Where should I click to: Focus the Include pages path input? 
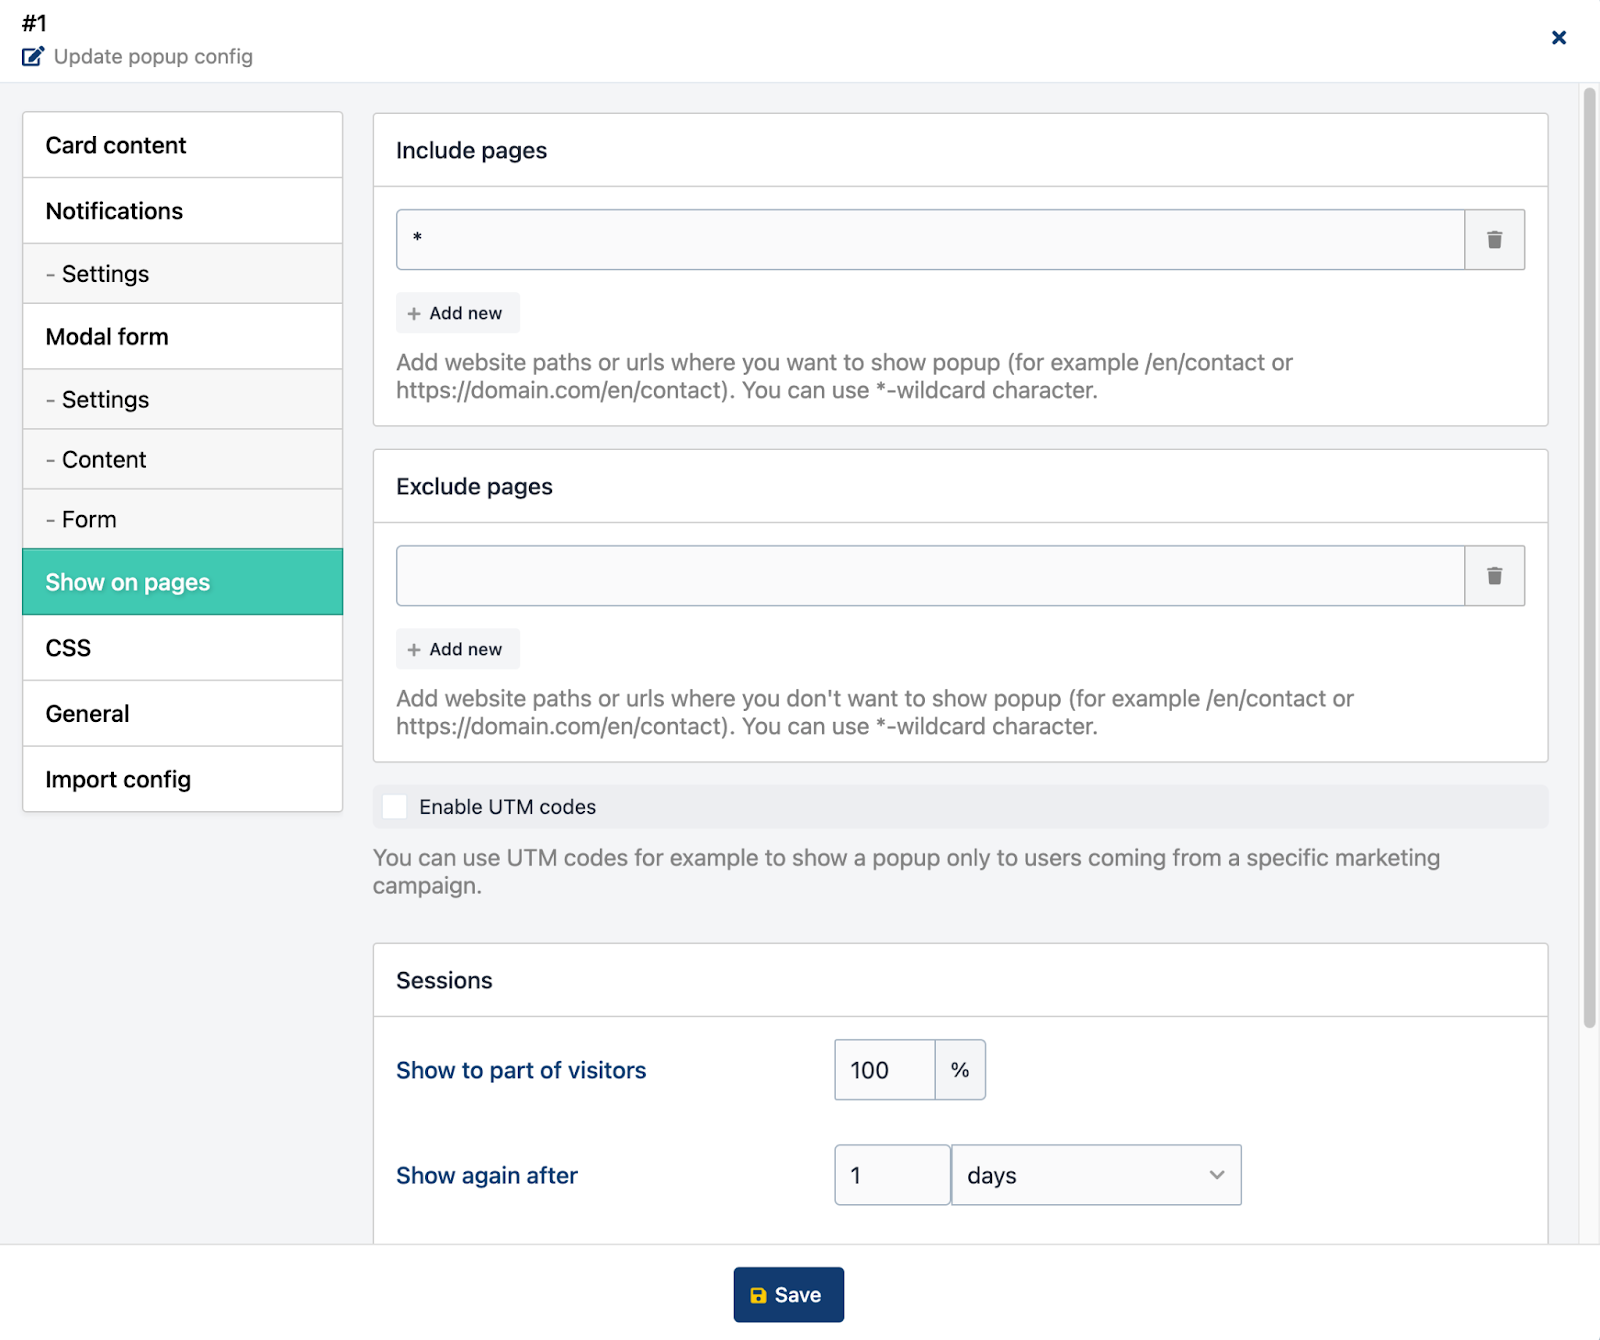930,240
